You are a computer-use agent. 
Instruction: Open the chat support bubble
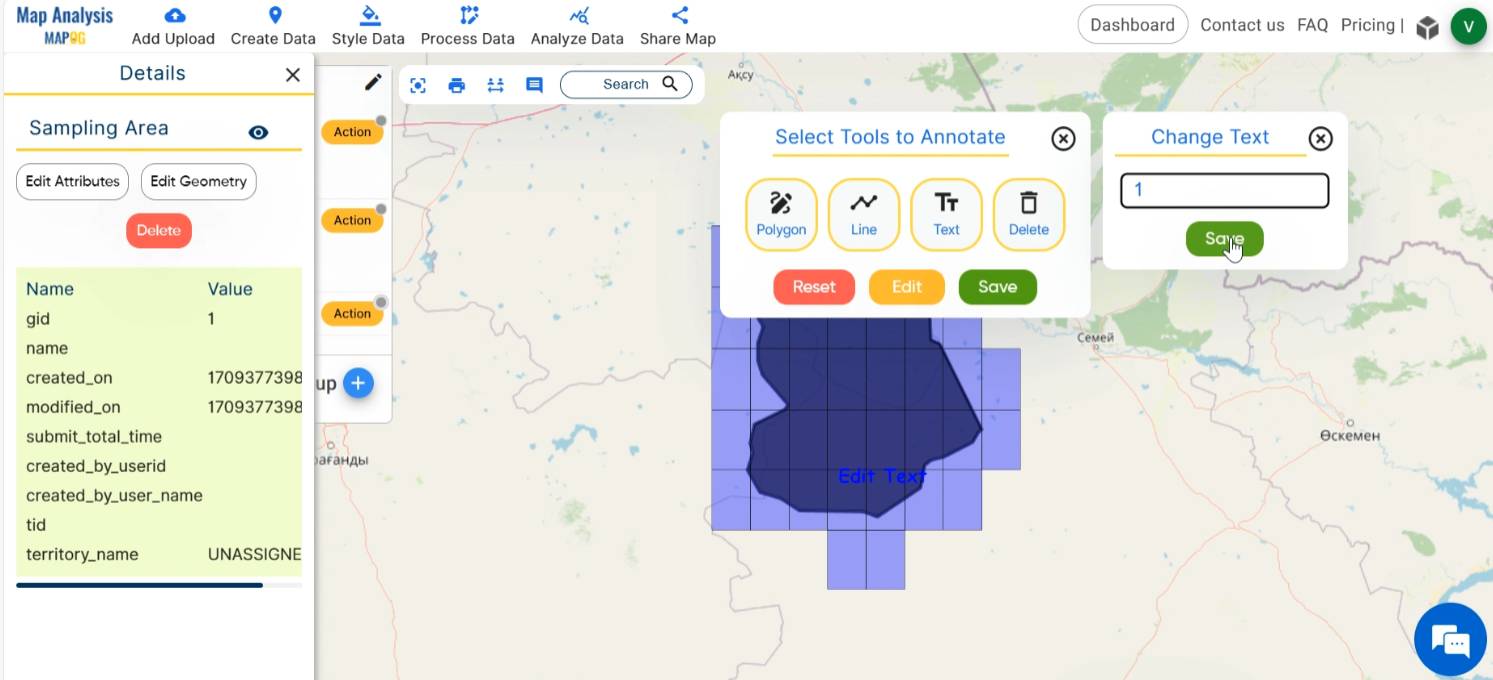1451,640
